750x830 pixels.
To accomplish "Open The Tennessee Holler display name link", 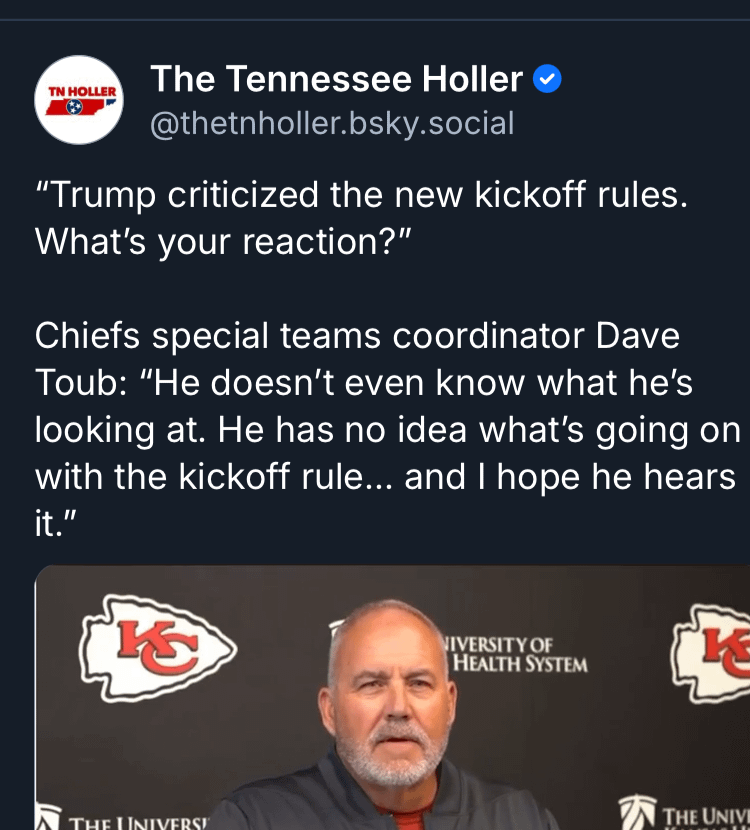I will [336, 79].
